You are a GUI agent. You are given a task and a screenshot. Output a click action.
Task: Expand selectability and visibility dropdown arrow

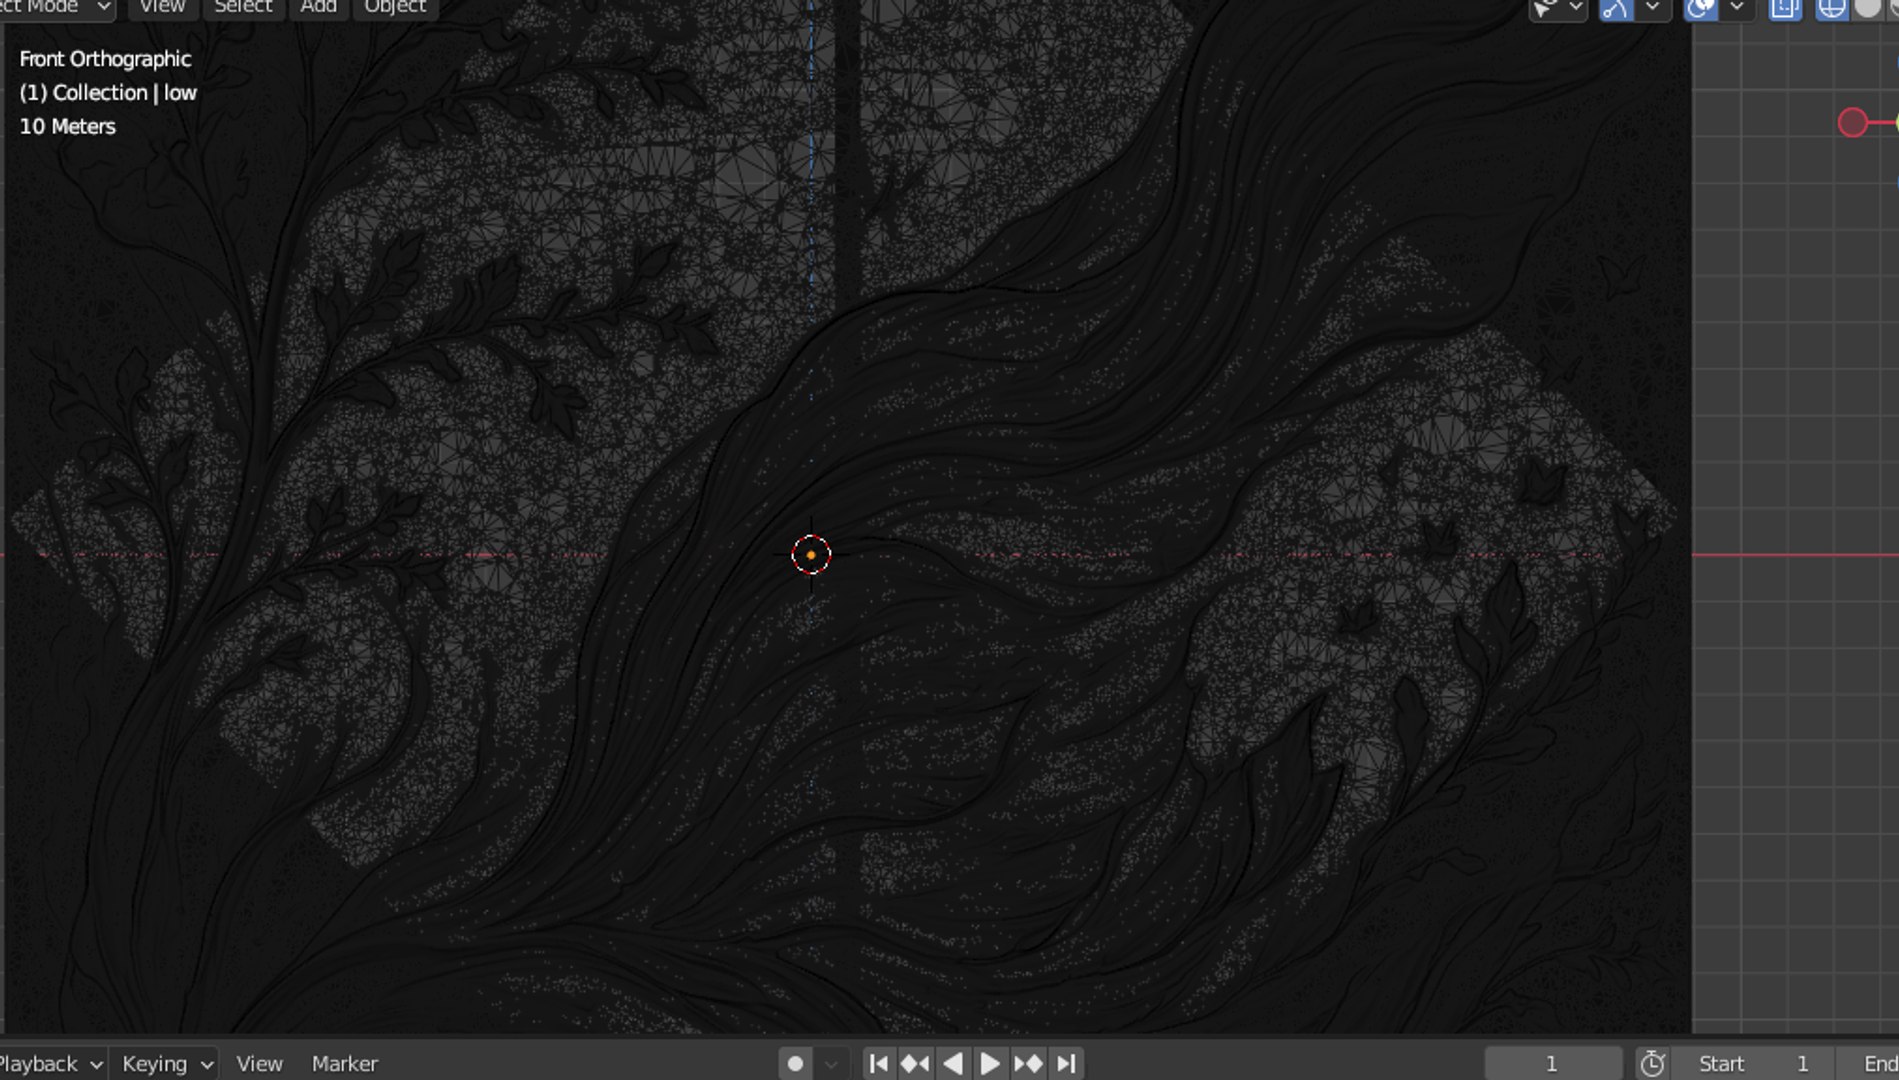pyautogui.click(x=1576, y=8)
